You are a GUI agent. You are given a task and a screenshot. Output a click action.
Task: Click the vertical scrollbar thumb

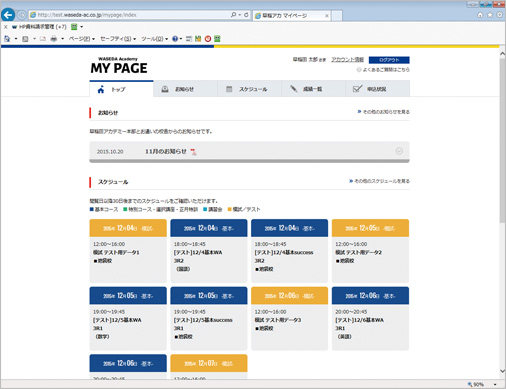(502, 140)
